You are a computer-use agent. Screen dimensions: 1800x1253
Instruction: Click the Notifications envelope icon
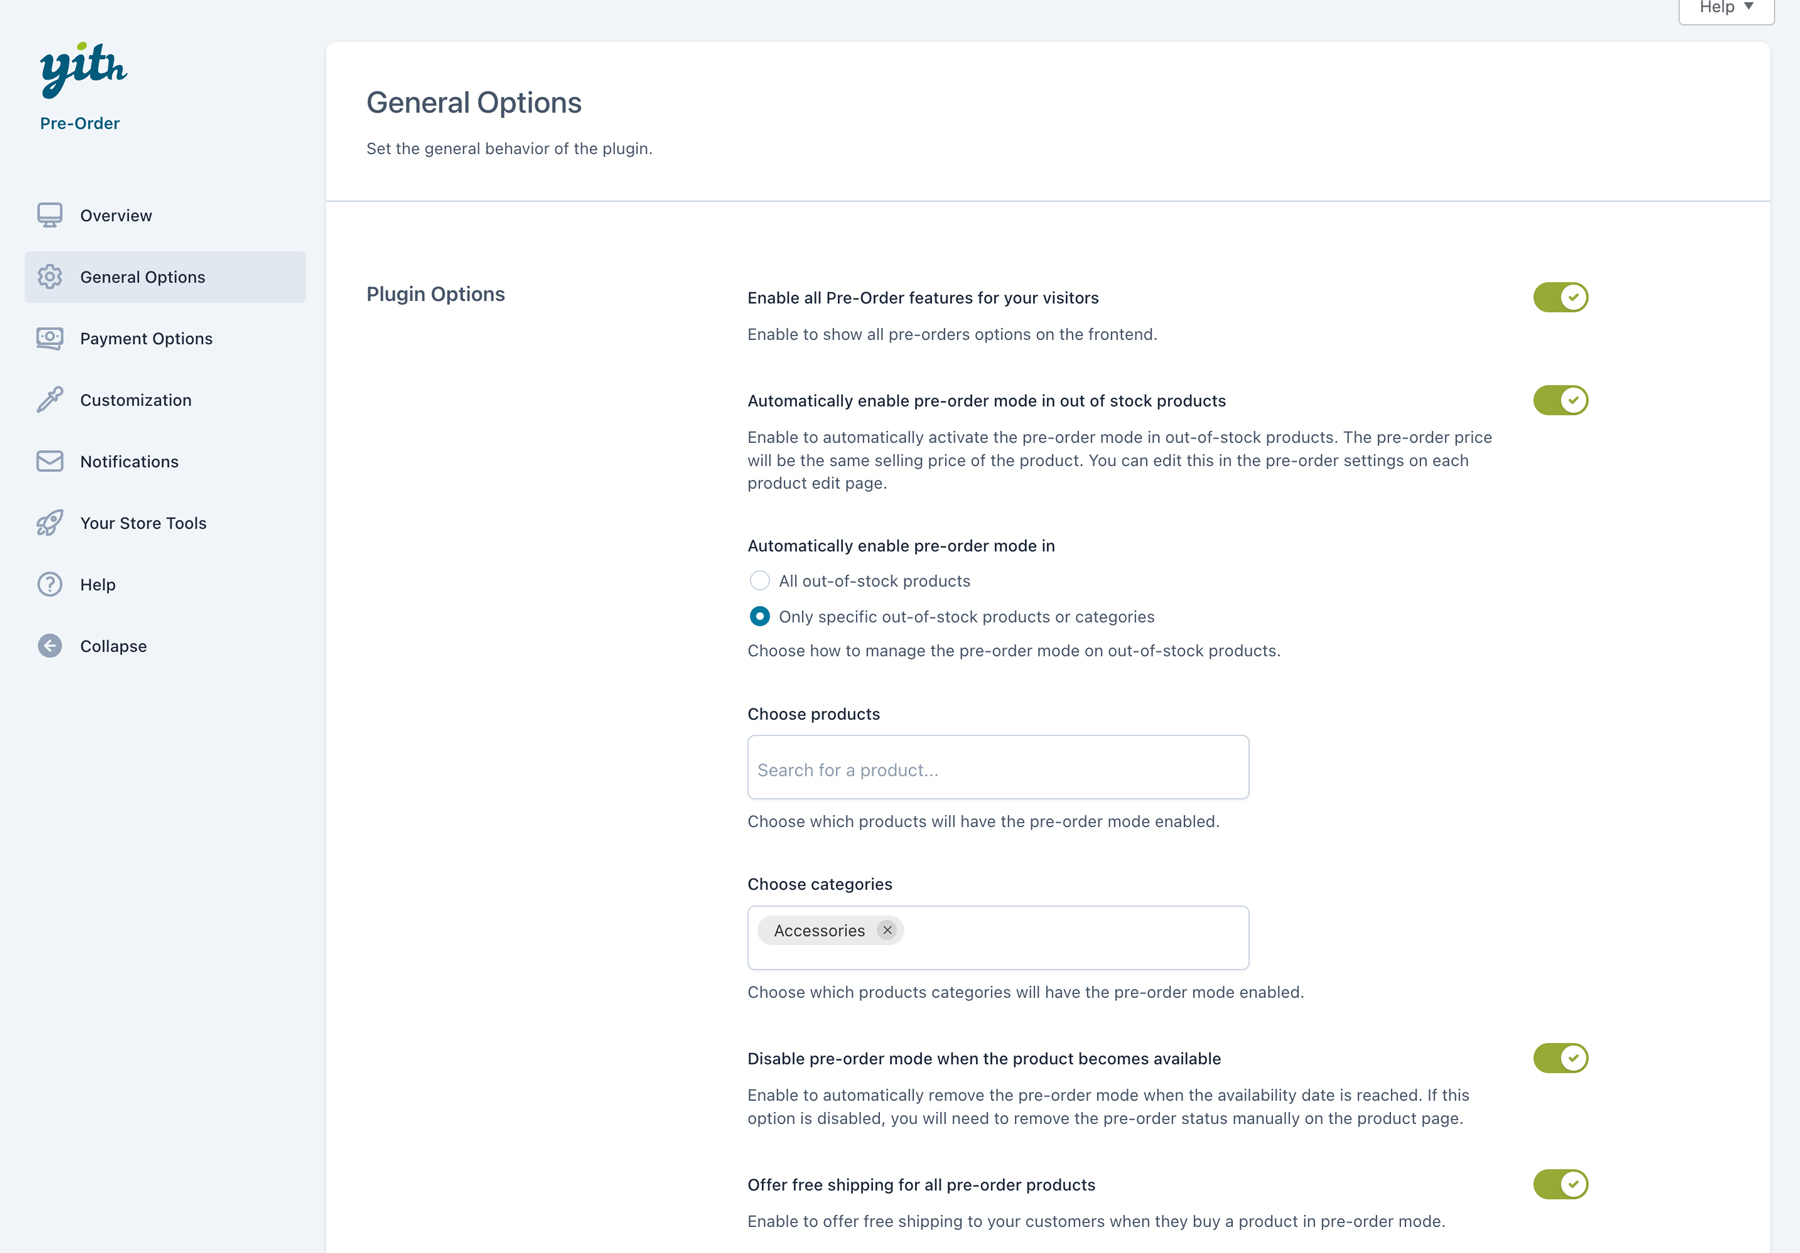50,461
